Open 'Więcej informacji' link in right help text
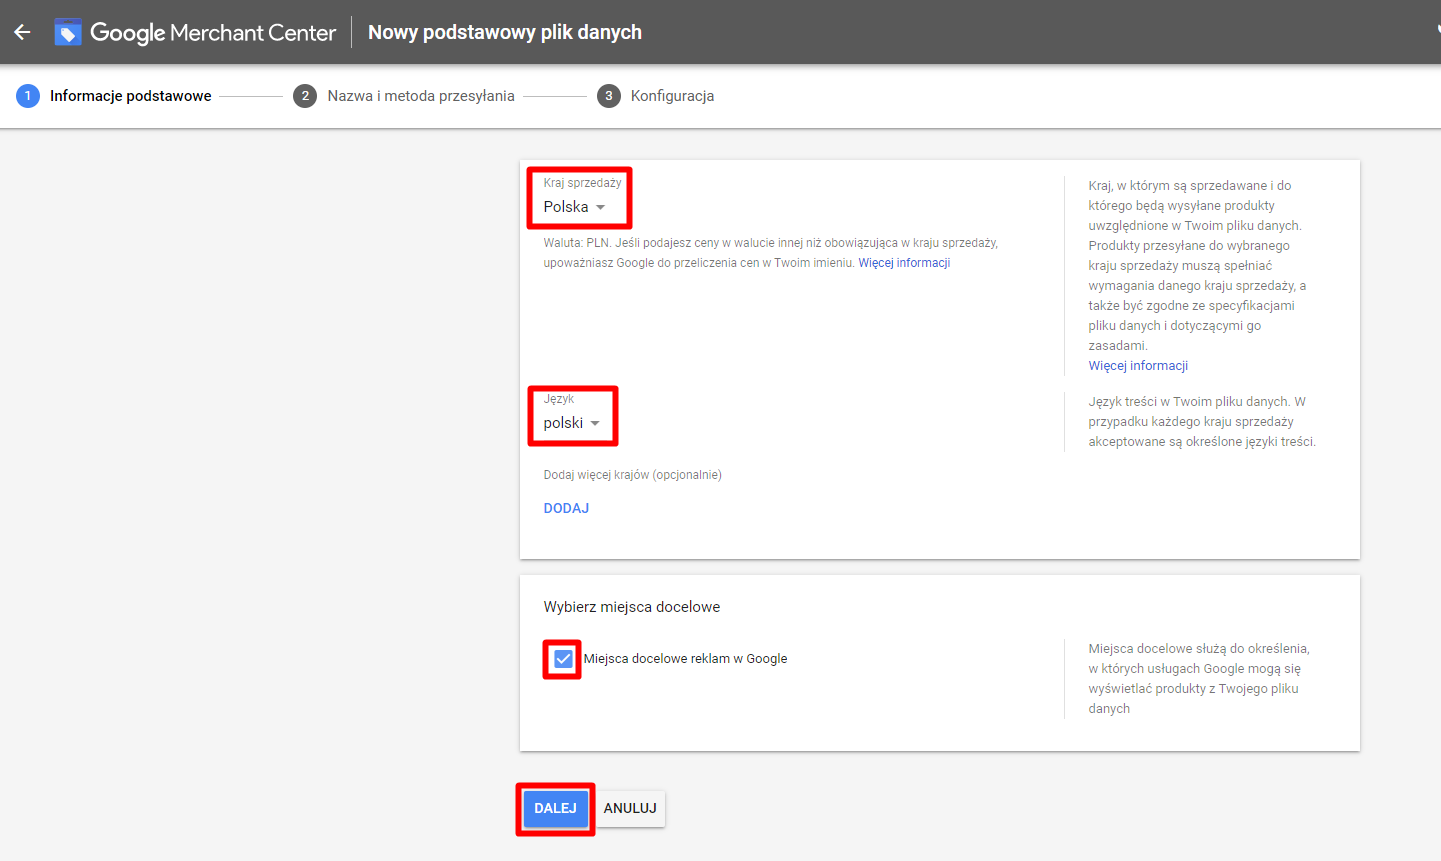The width and height of the screenshot is (1441, 861). (1138, 366)
